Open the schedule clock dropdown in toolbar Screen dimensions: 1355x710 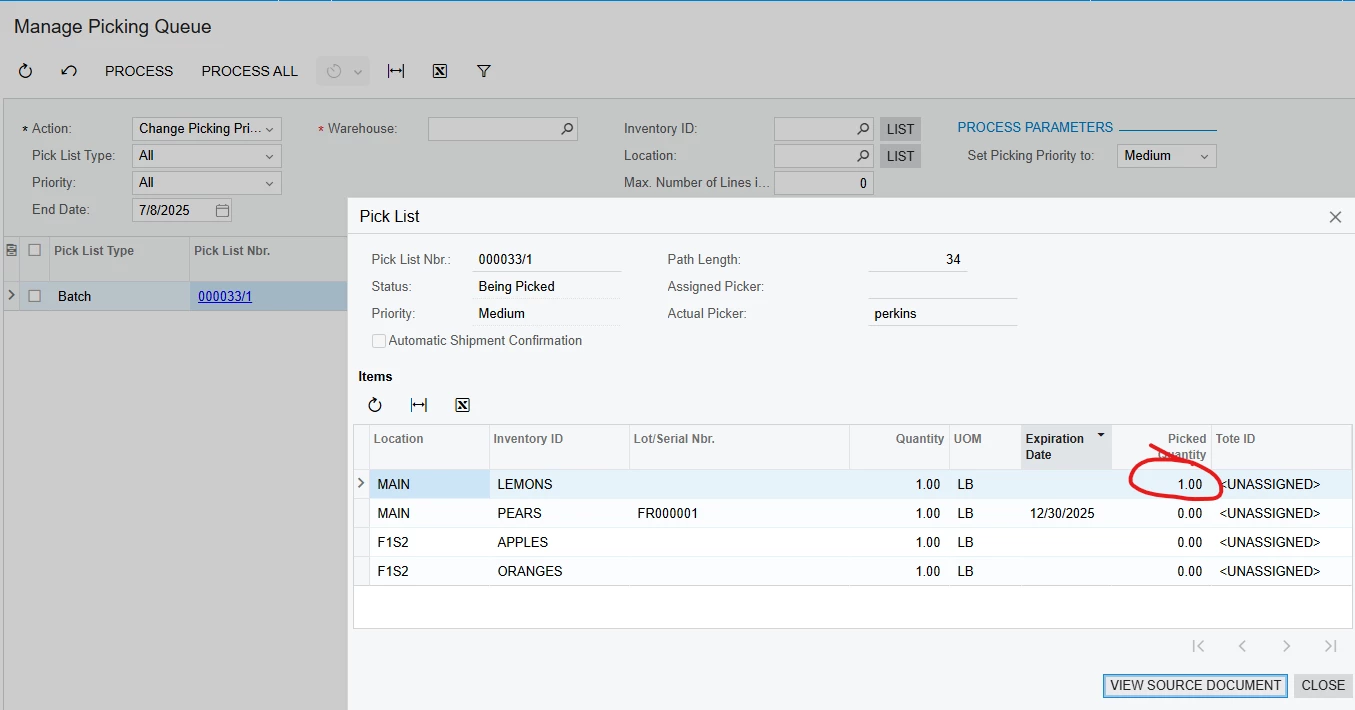(343, 71)
